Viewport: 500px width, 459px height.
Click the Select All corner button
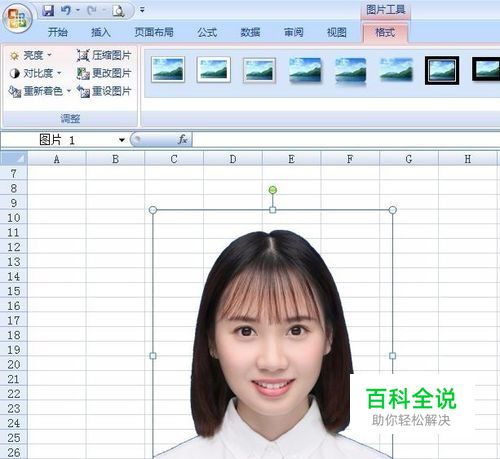[x=13, y=159]
